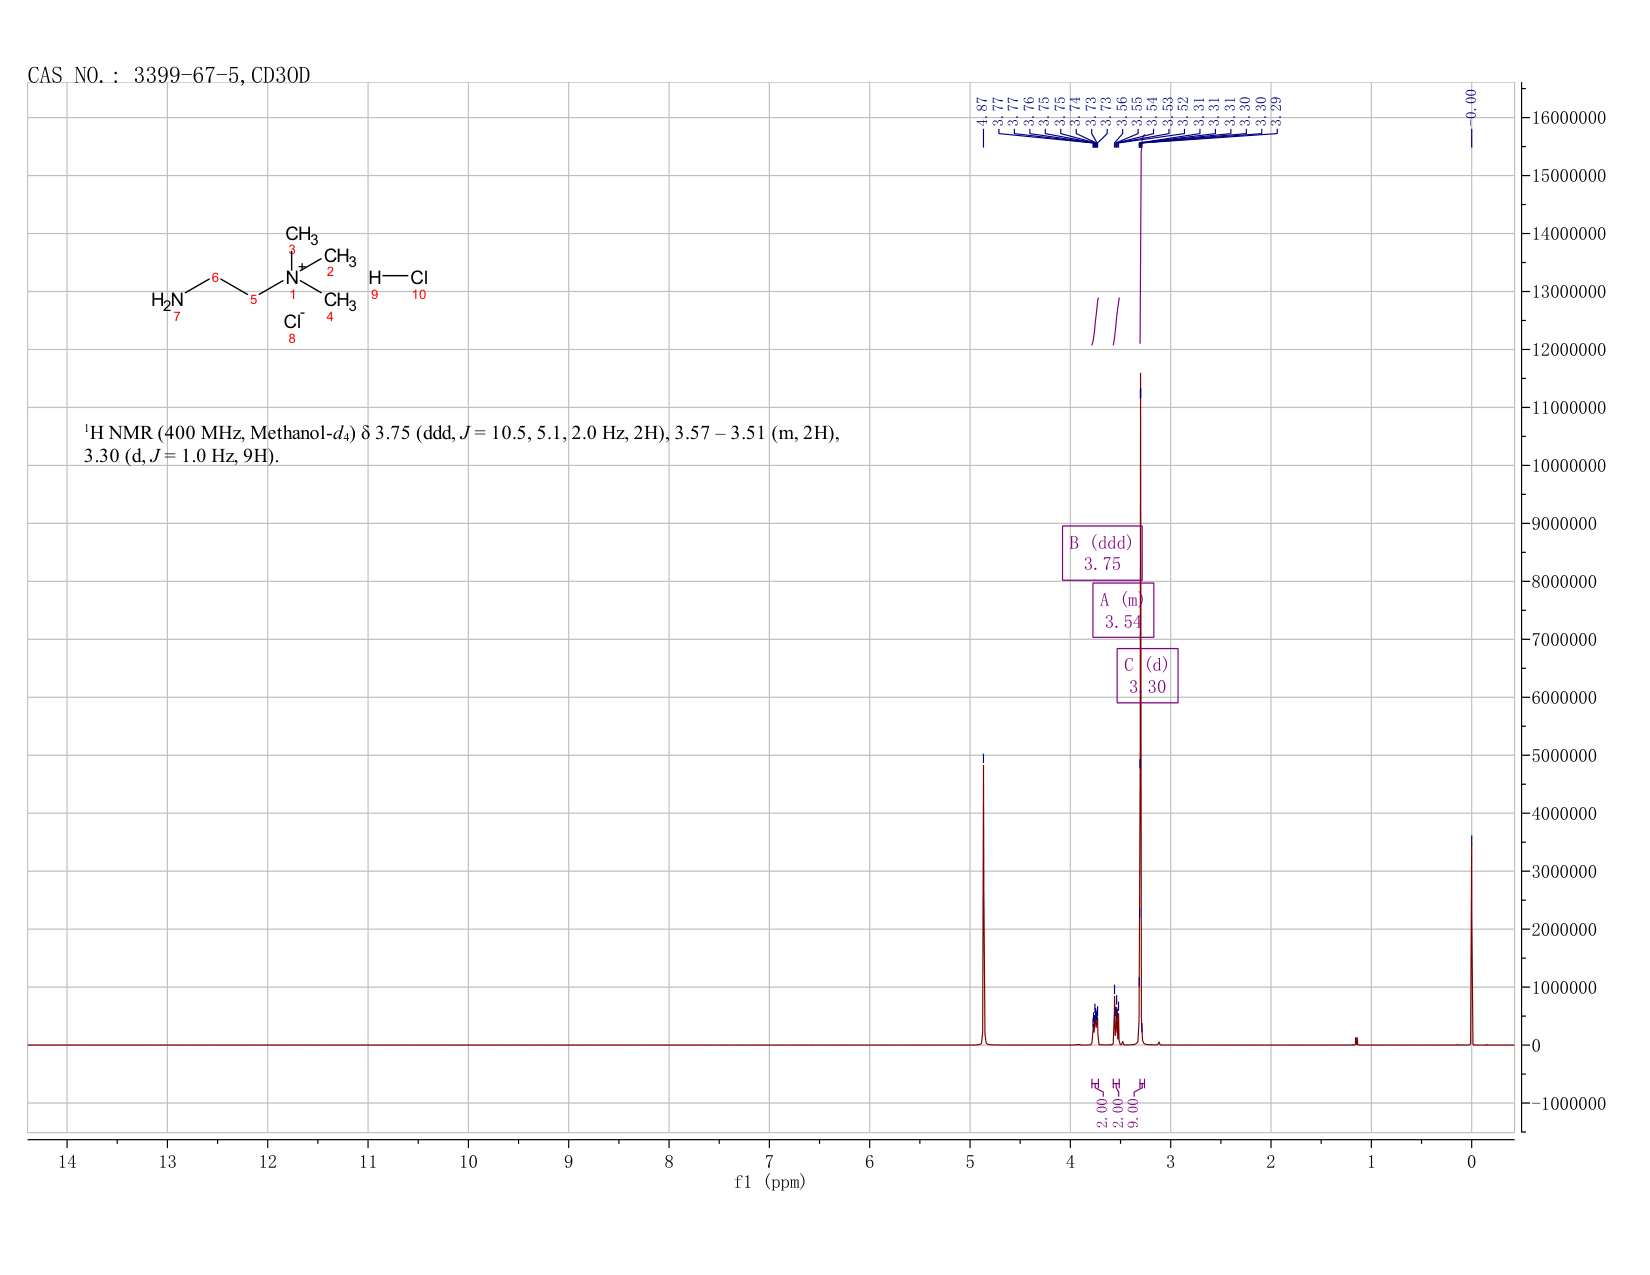Click the x-axis tick label 7
1650x1275 pixels.
[x=769, y=1161]
